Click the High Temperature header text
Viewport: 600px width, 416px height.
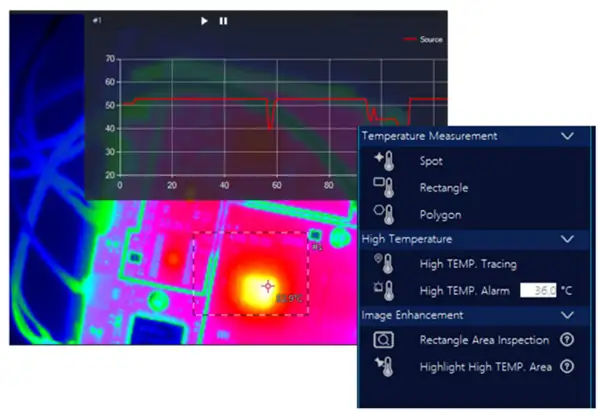[x=407, y=239]
